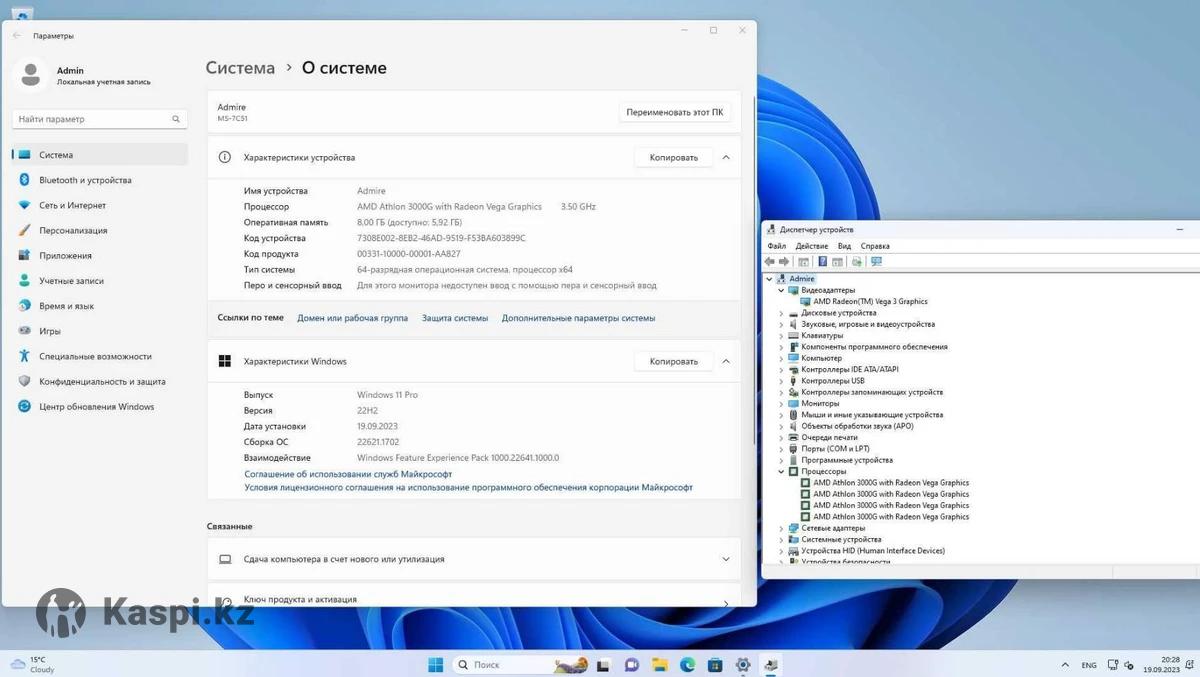Copy device specs with Копировать in Характеристики устройства
The image size is (1200, 677).
pos(674,157)
